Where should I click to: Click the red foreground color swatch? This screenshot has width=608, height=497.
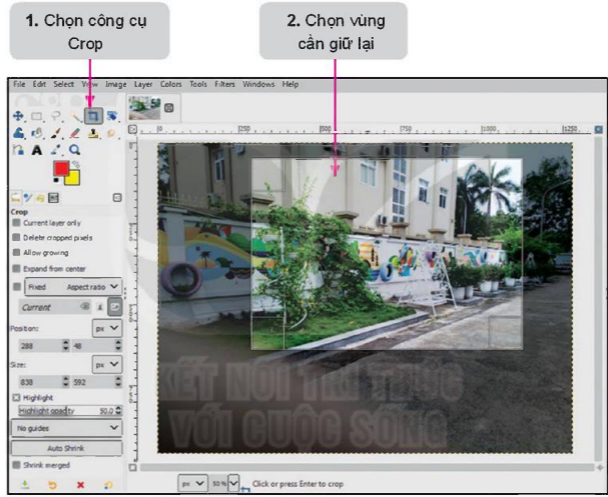tap(59, 169)
